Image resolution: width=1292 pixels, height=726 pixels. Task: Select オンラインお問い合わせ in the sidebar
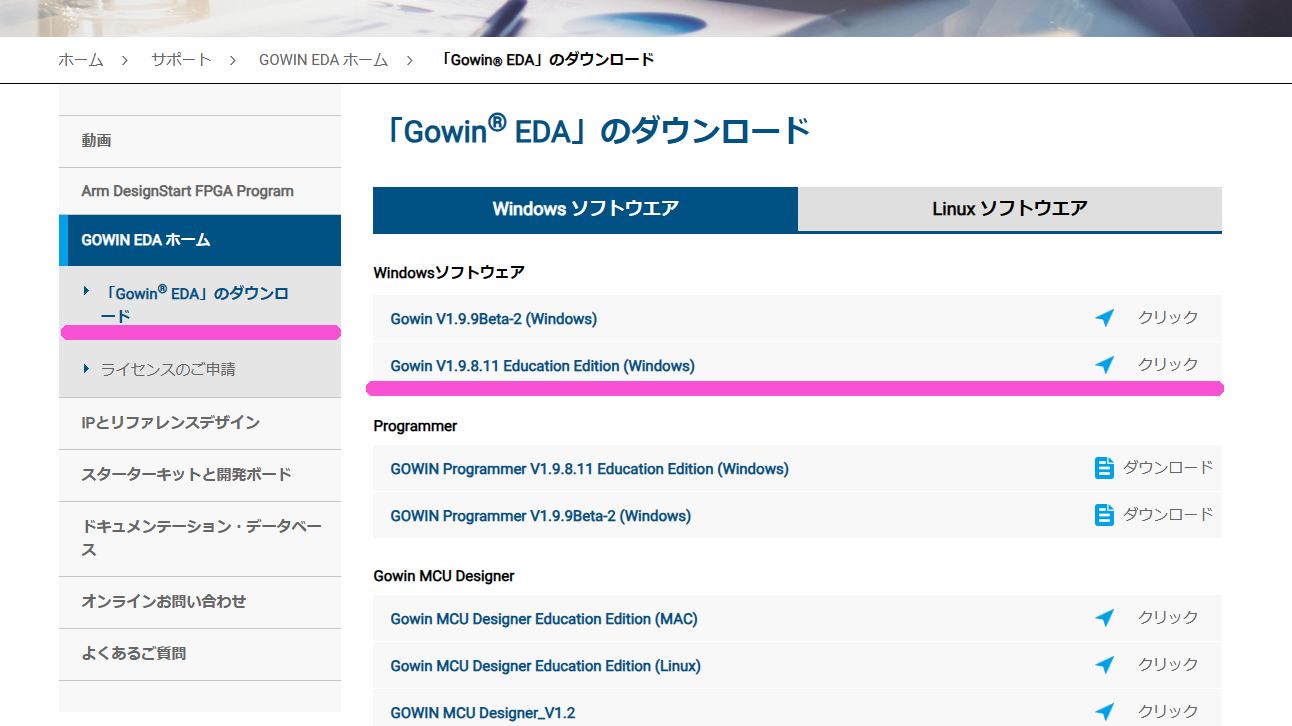pyautogui.click(x=200, y=602)
